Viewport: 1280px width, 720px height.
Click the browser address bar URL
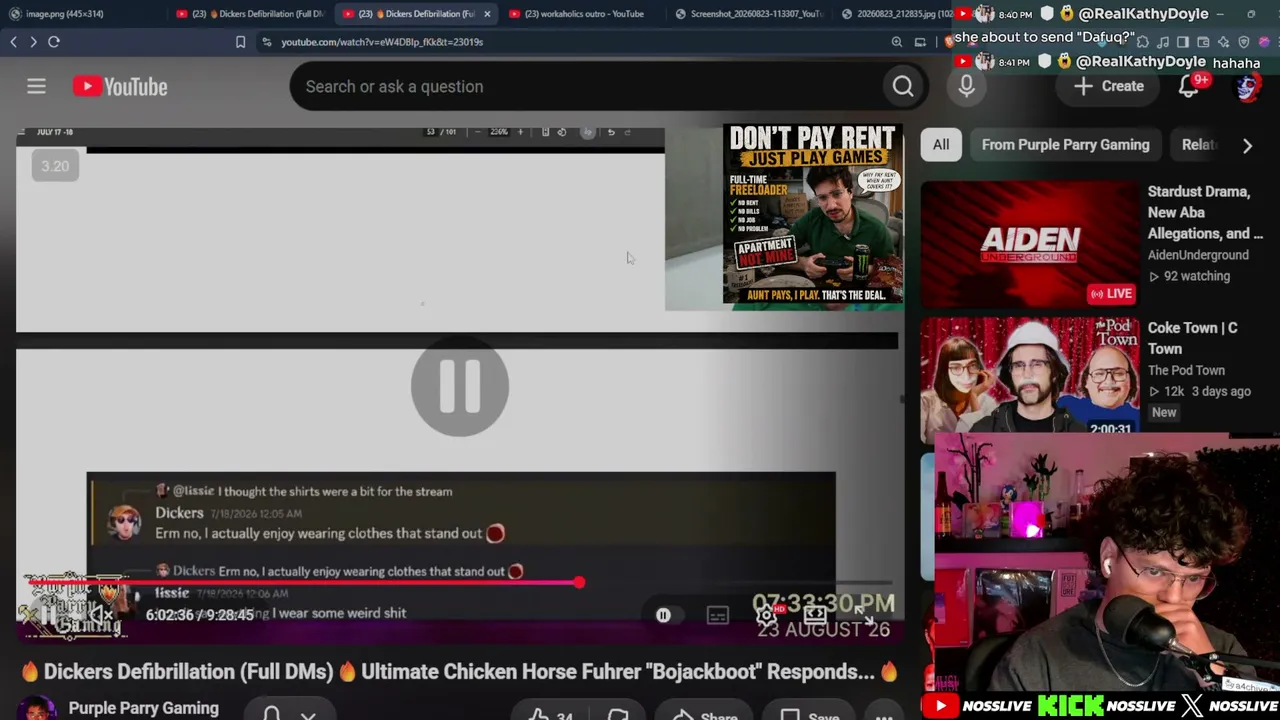(x=382, y=42)
